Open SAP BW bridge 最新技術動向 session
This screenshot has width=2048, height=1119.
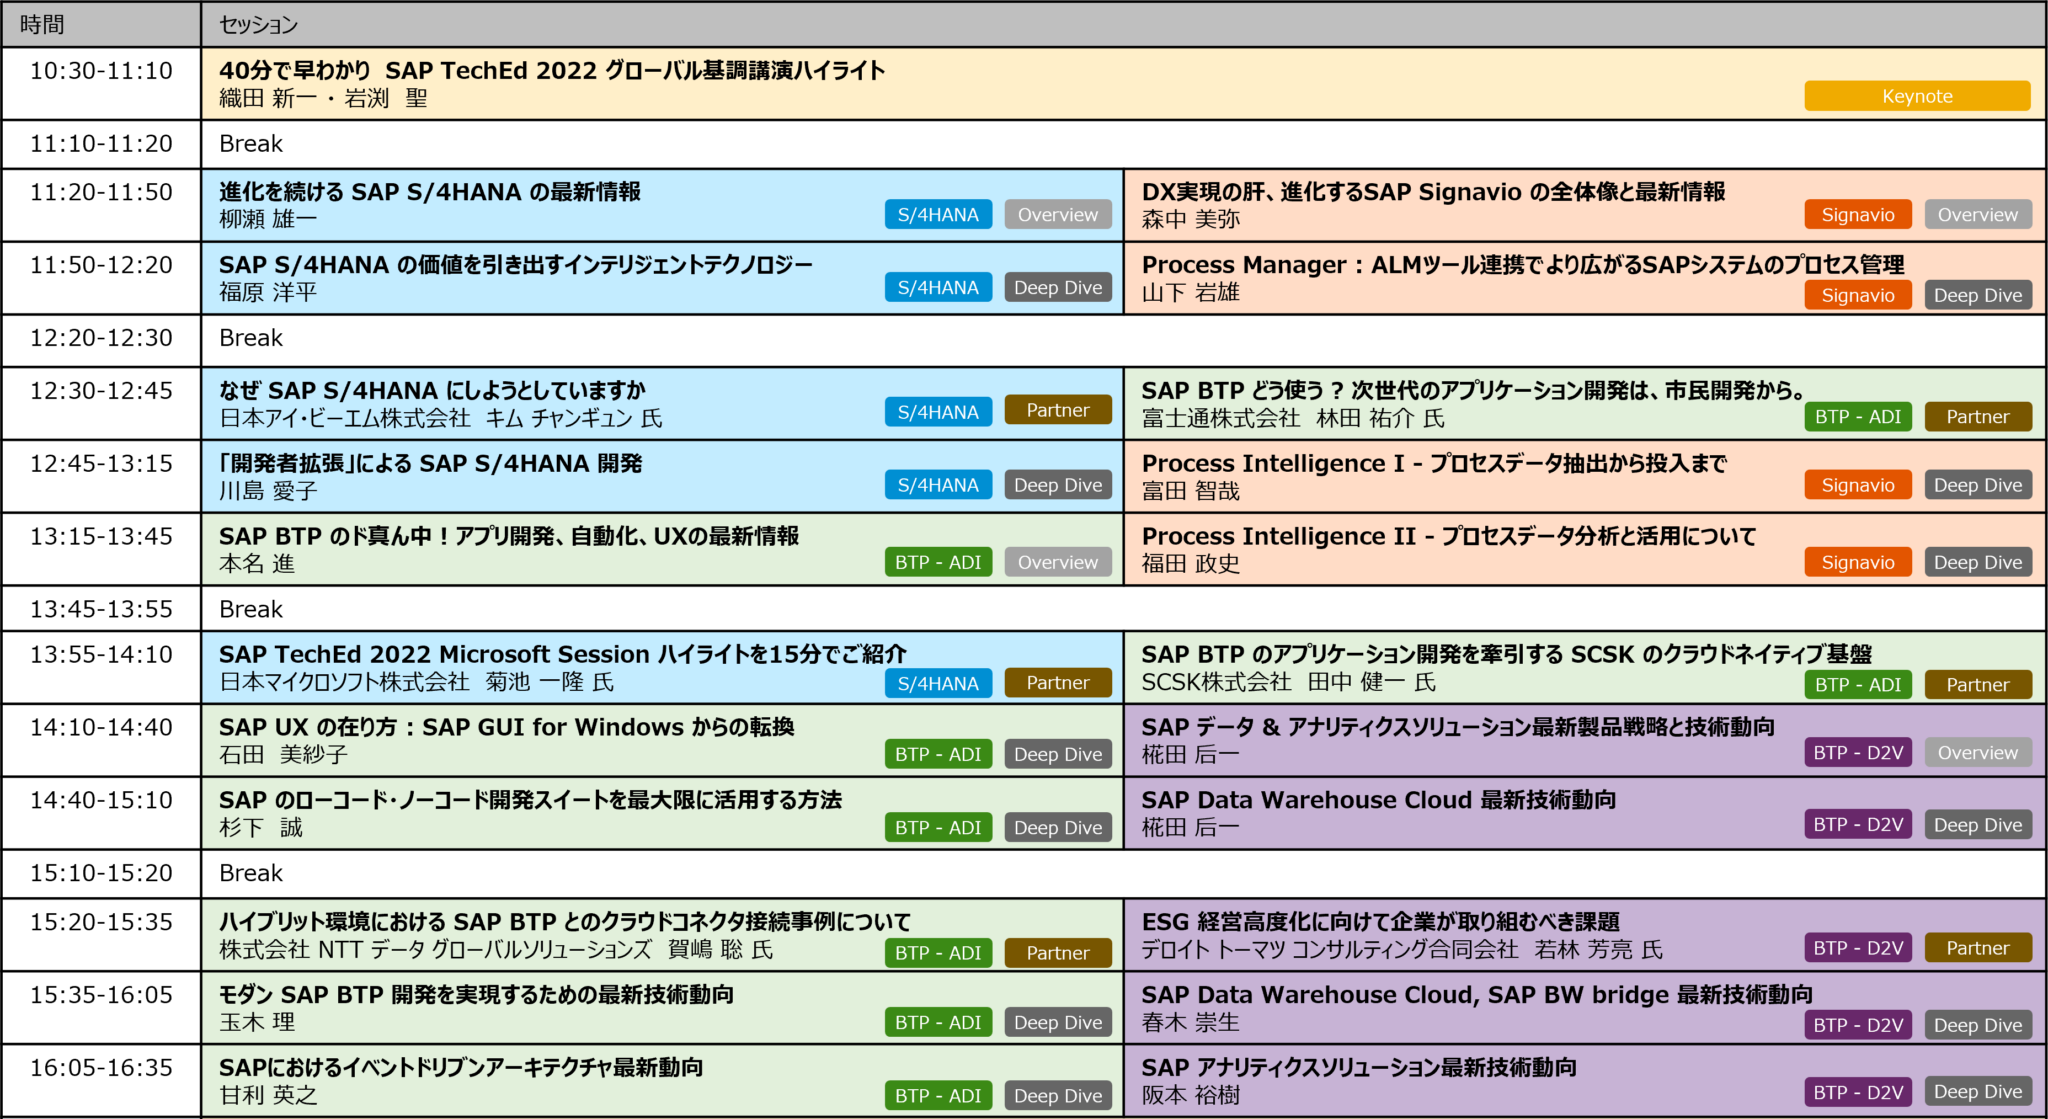(1477, 995)
